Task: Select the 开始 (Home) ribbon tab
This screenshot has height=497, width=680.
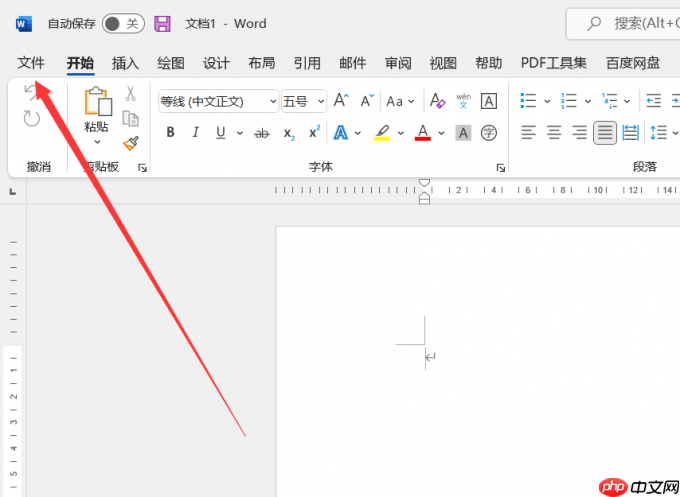Action: pyautogui.click(x=80, y=63)
